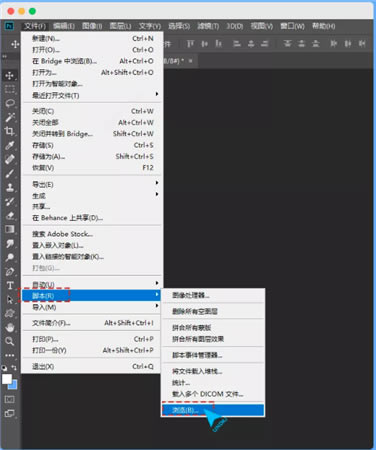Select the Crop tool
Viewport: 376px width, 450px height.
(x=10, y=131)
